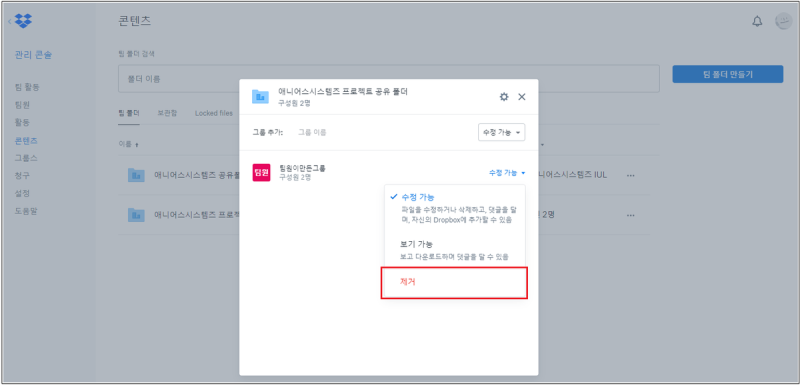Close the shared folder dialog

(521, 97)
